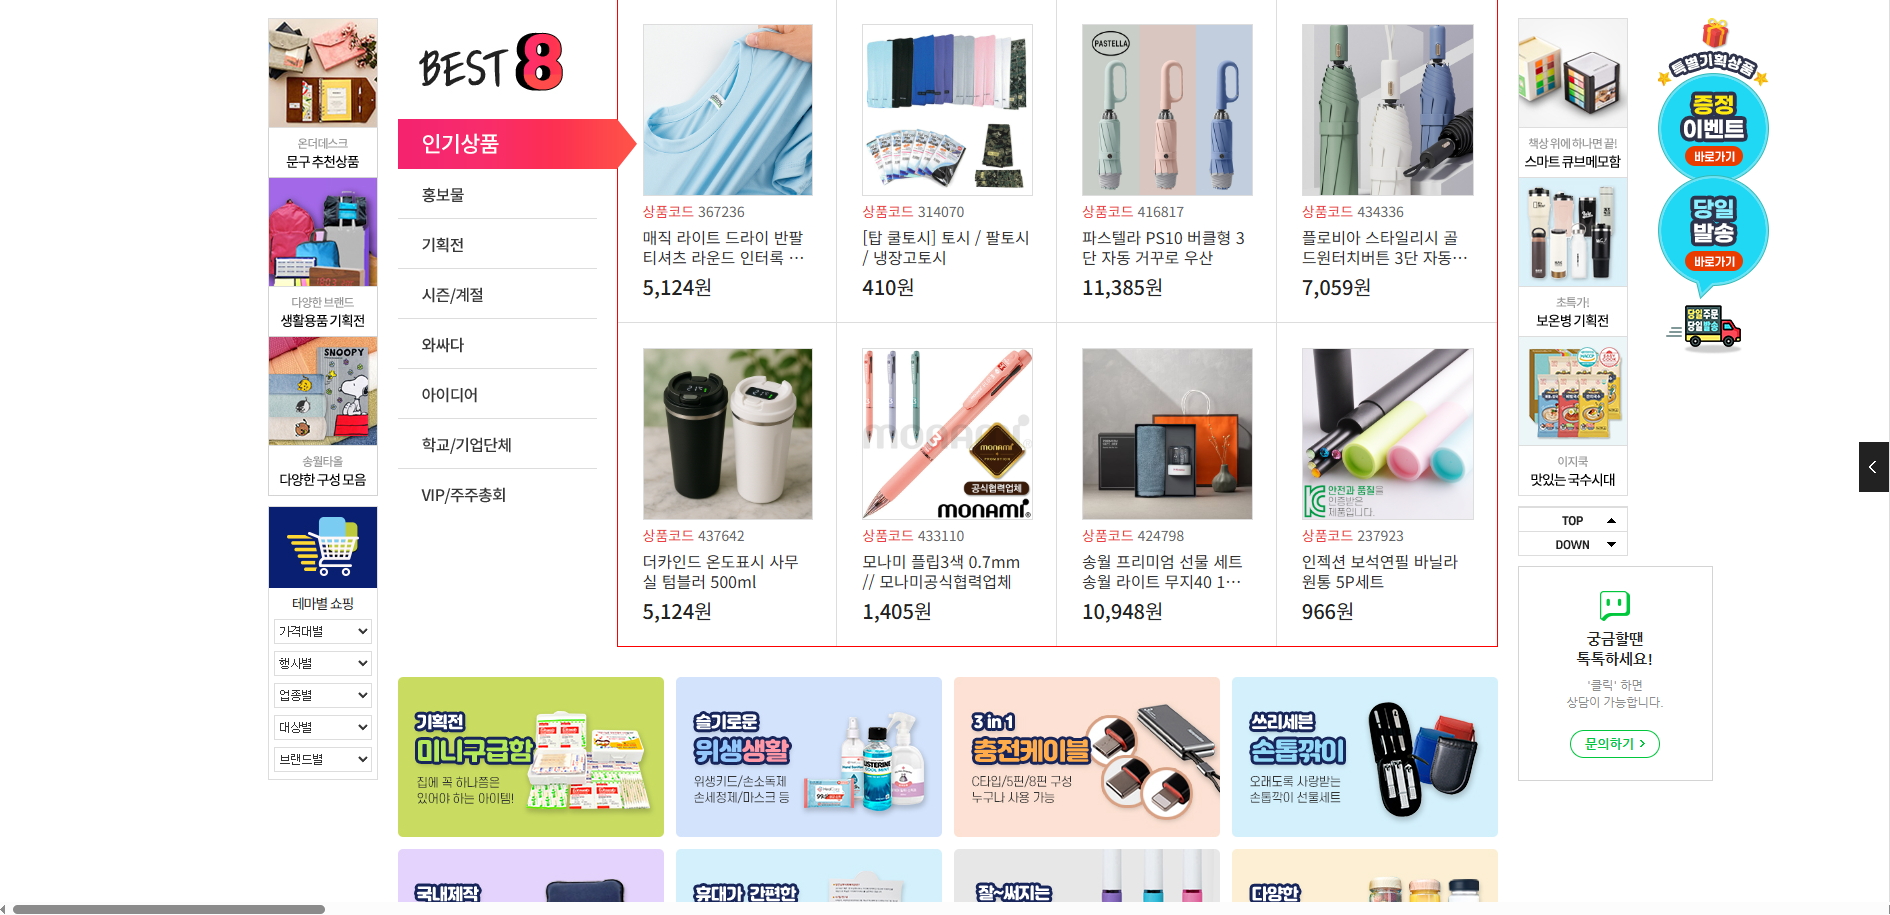The height and width of the screenshot is (915, 1890).
Task: Expand the collapsed side panel arrow
Action: tap(1873, 467)
